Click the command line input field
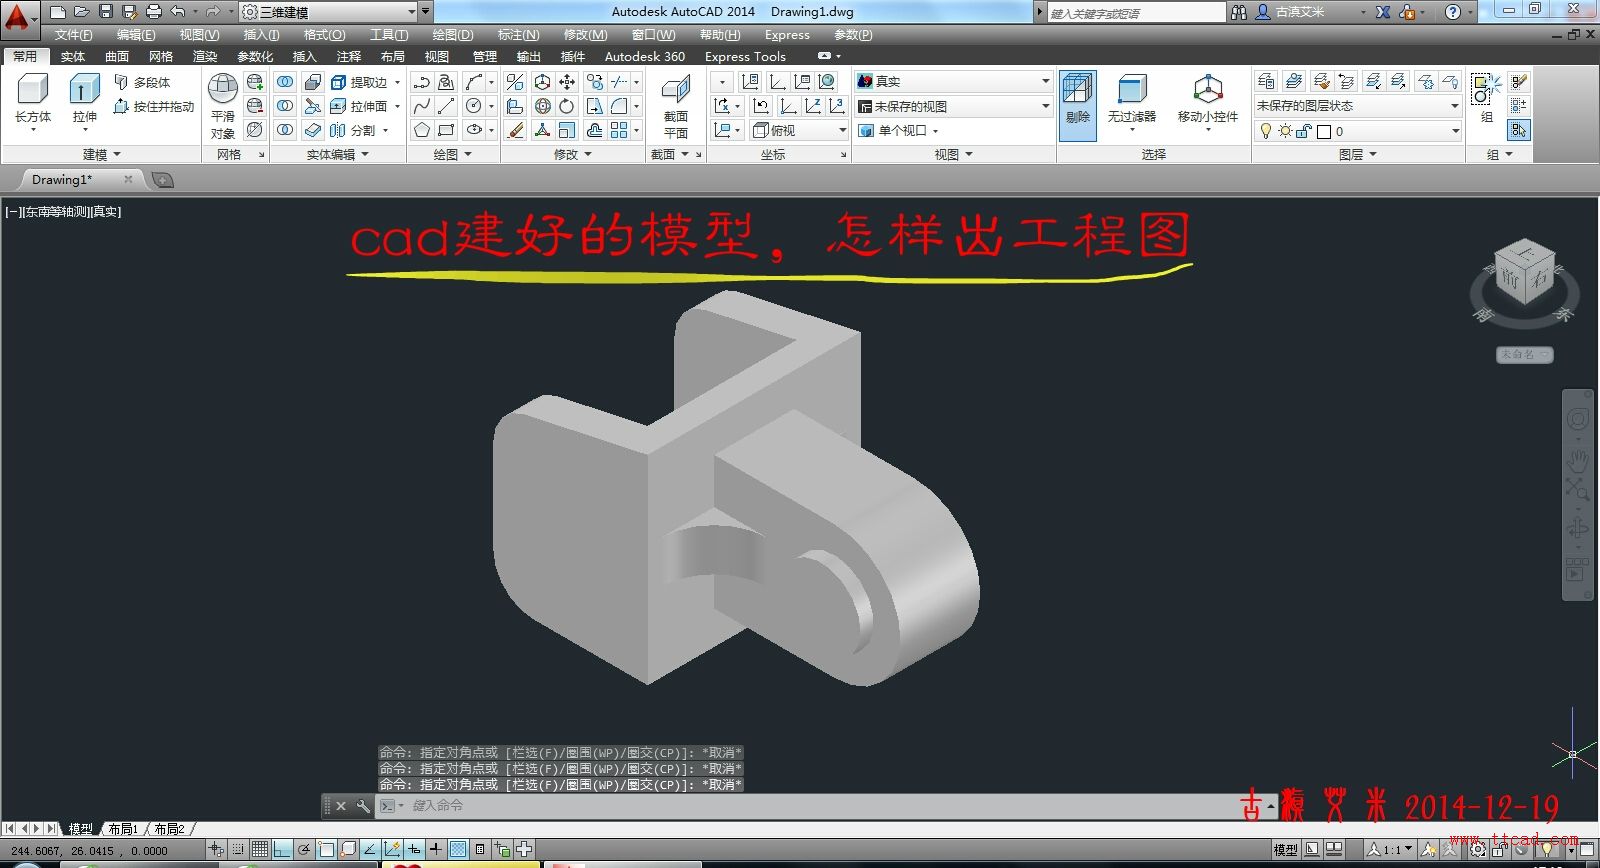 coord(820,806)
